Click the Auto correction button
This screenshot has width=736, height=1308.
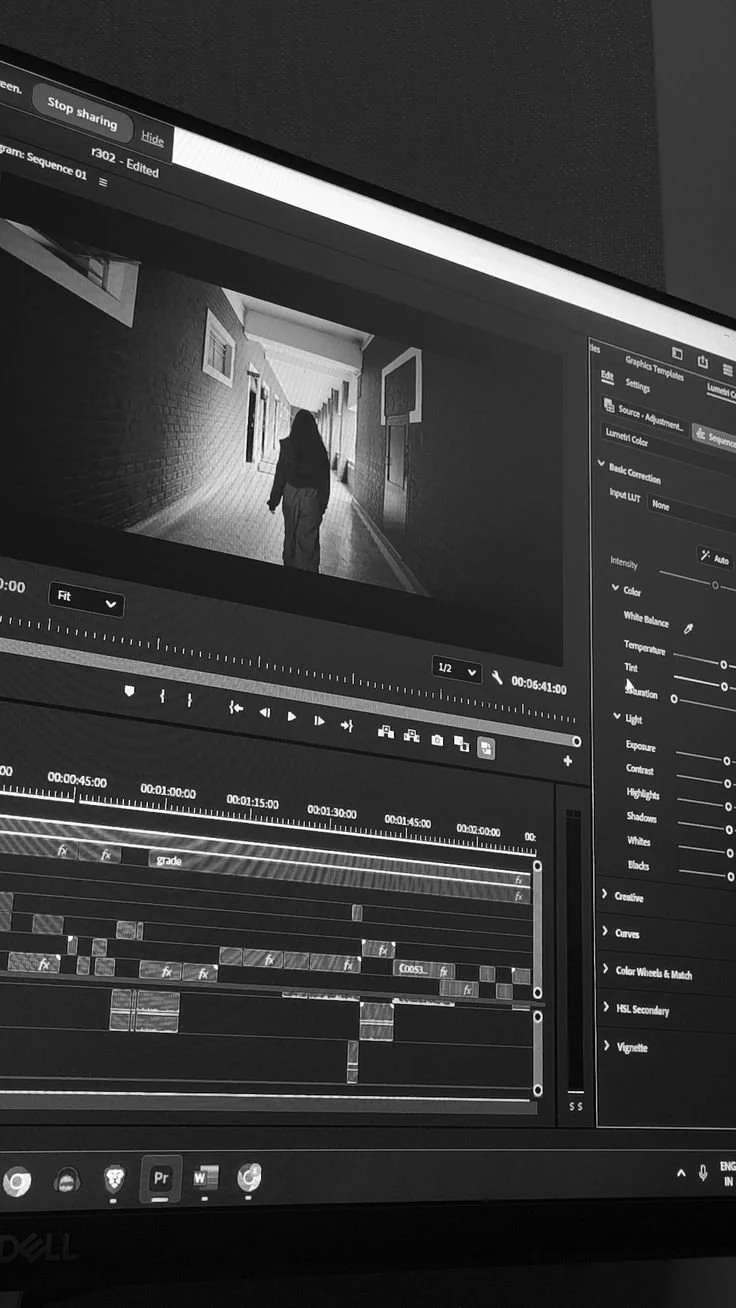715,557
